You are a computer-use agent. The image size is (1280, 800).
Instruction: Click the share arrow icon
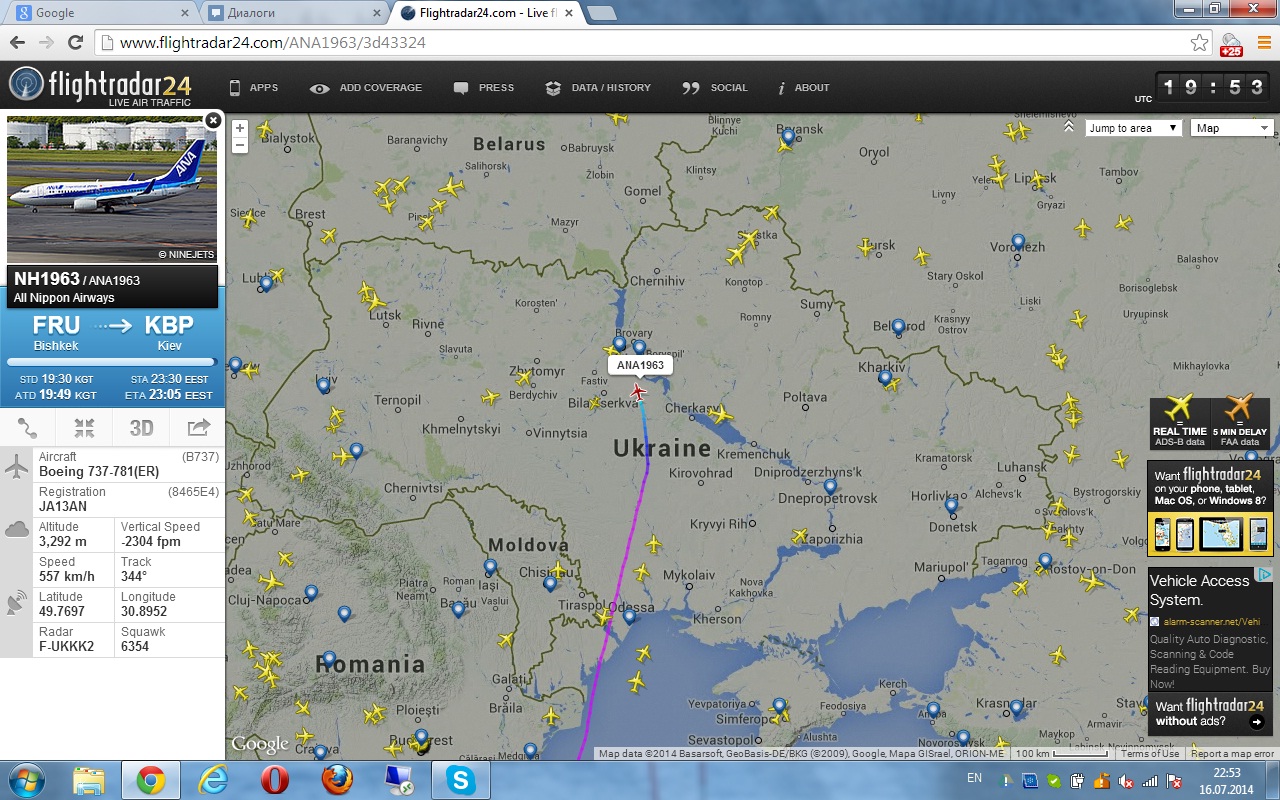coord(198,428)
